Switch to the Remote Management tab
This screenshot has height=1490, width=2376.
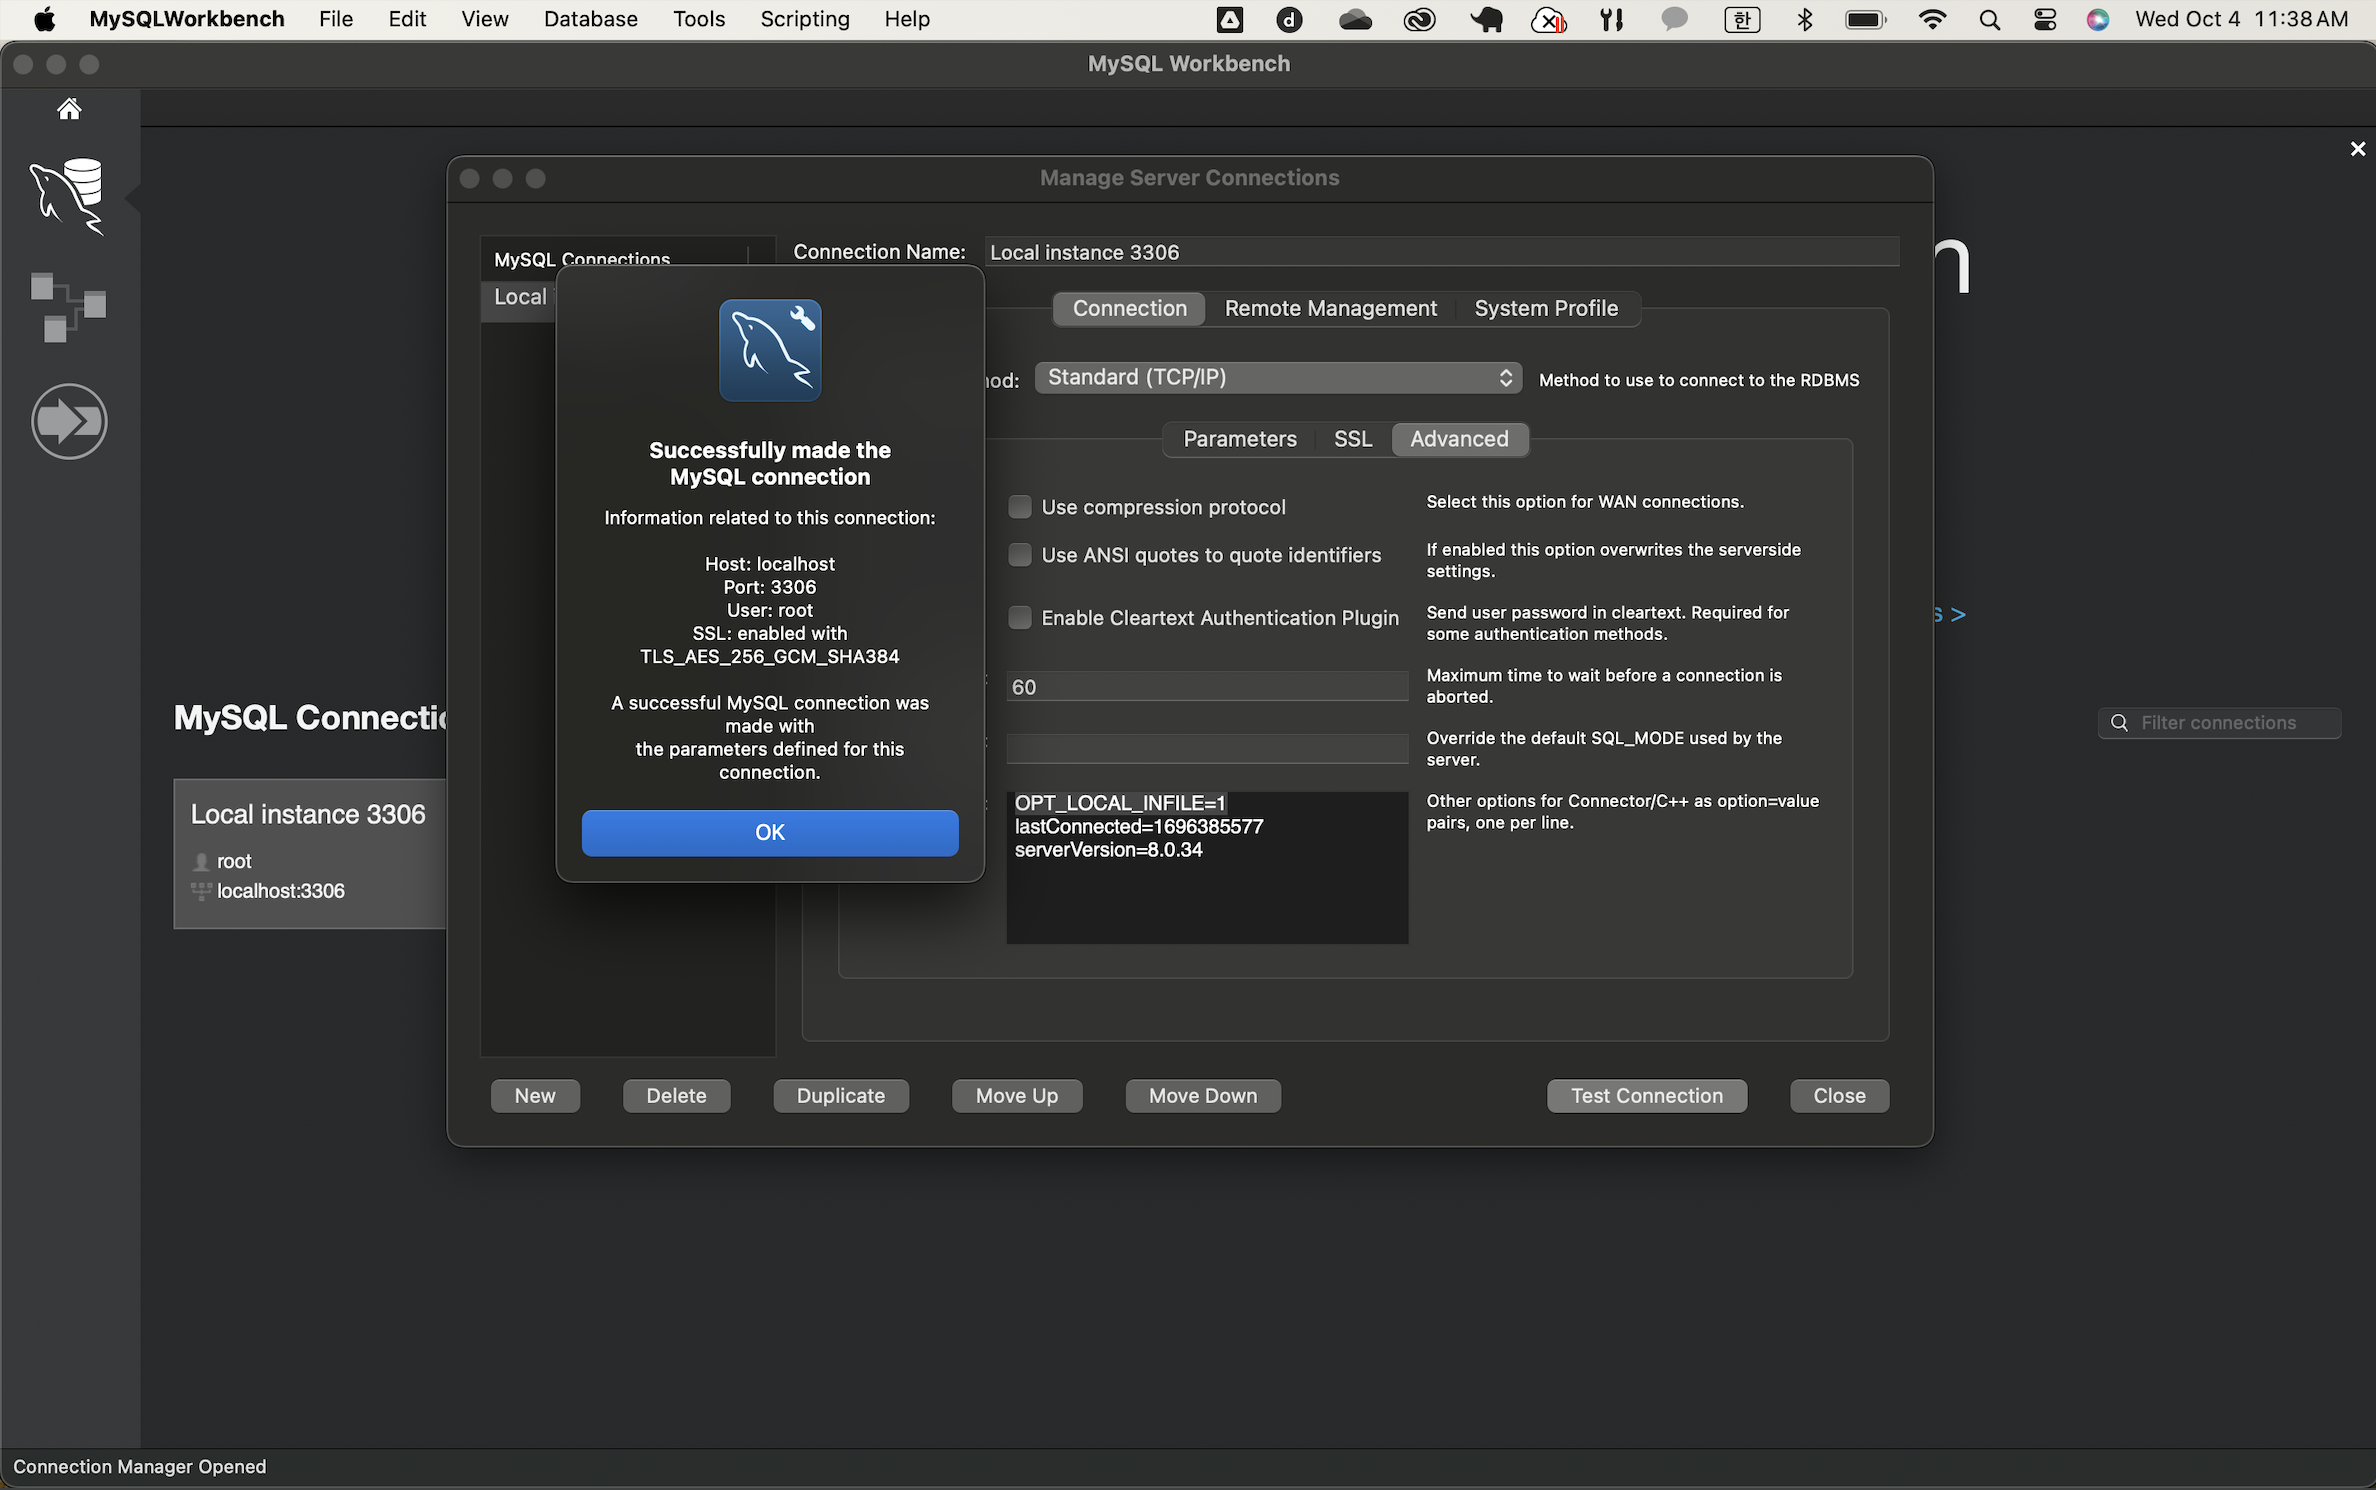click(1330, 309)
